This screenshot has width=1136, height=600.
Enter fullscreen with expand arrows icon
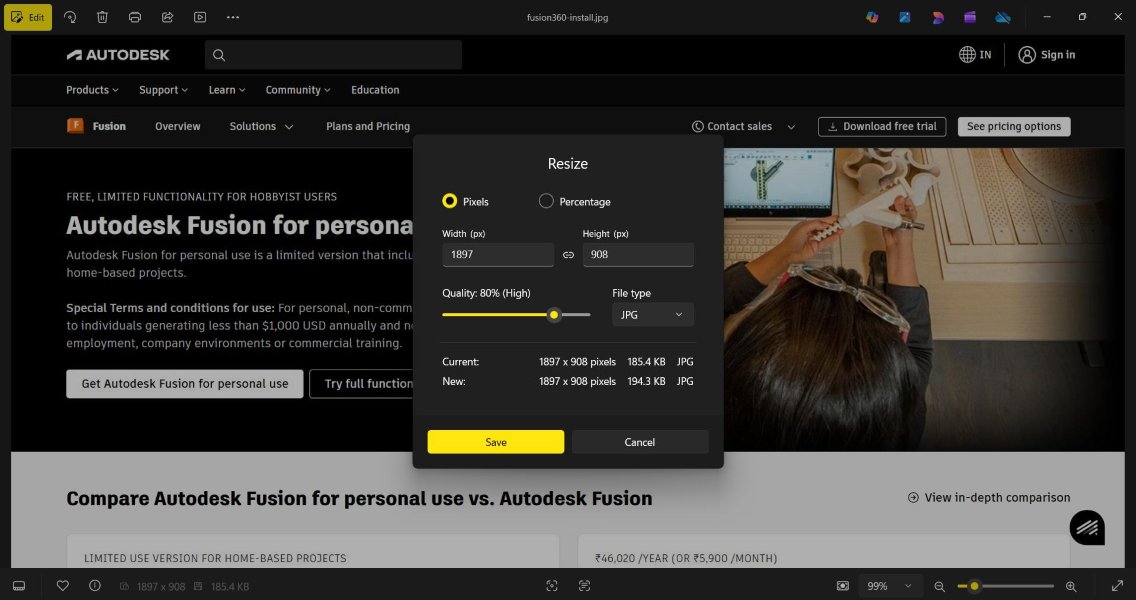[1117, 586]
